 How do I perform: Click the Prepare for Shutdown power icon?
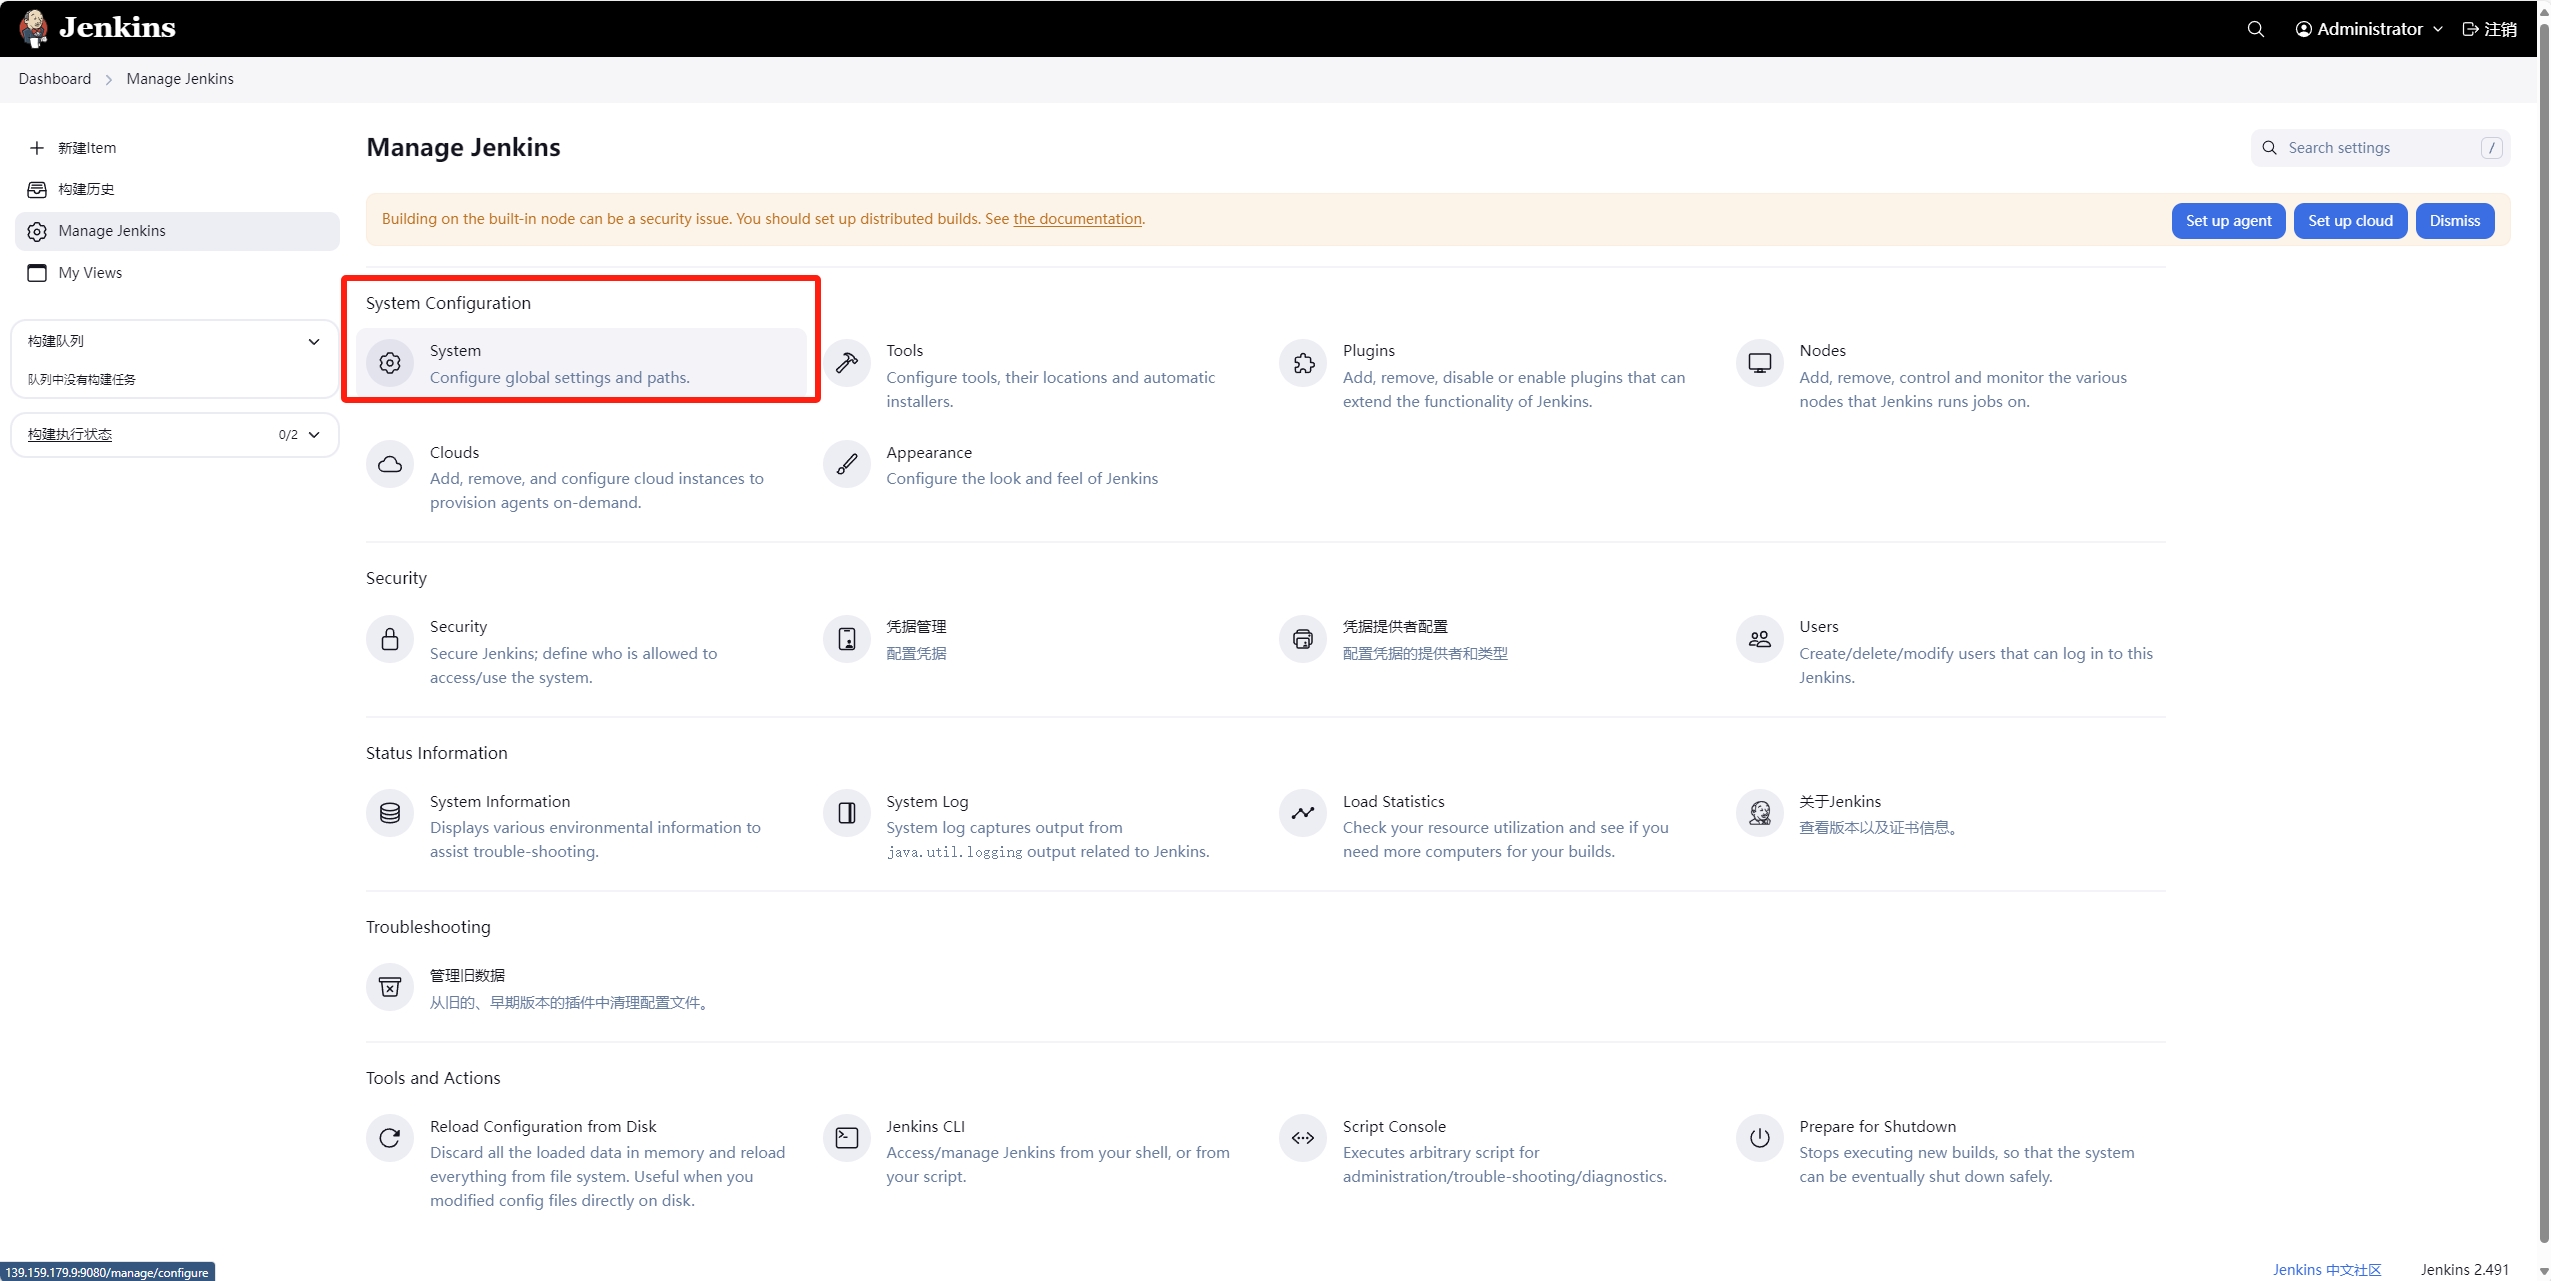pyautogui.click(x=1759, y=1138)
